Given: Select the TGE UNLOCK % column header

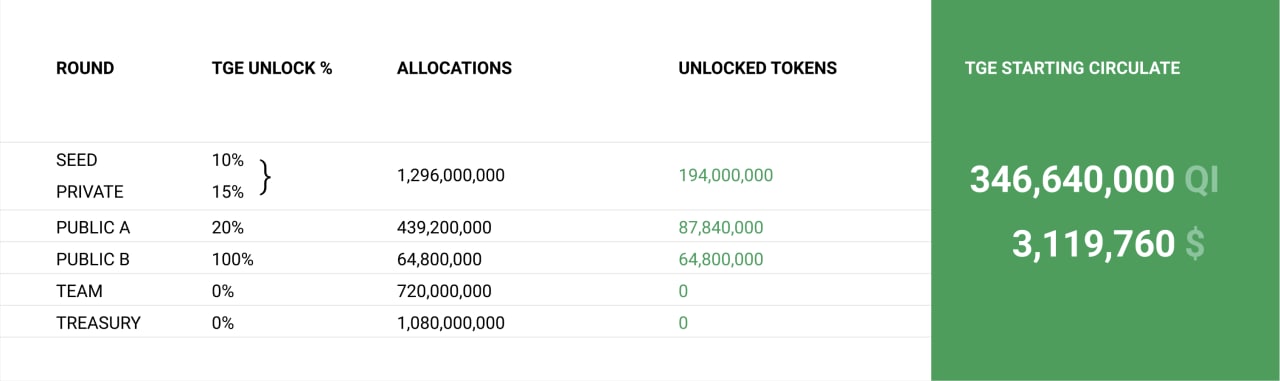Looking at the screenshot, I should (272, 69).
